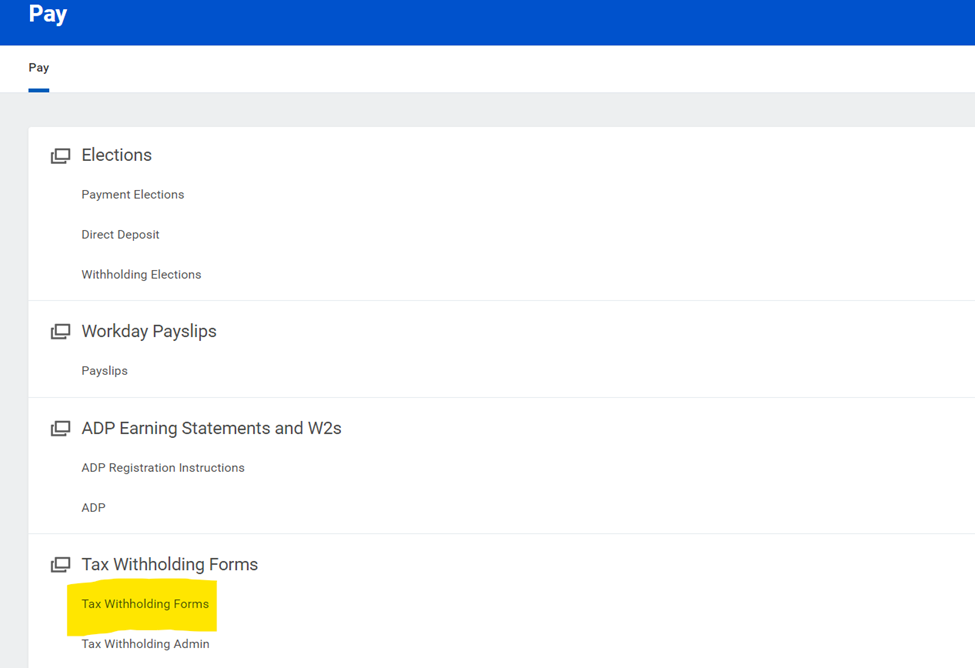Click the Tax Withholding Forms section heading
Screen dimensions: 975x668
[170, 564]
